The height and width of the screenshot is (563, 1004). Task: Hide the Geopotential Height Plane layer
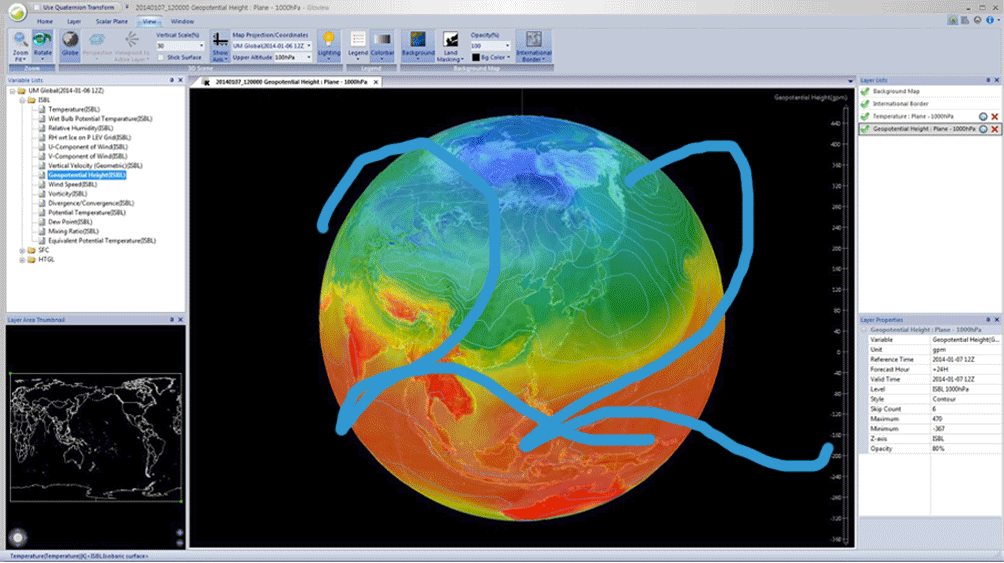coord(865,129)
